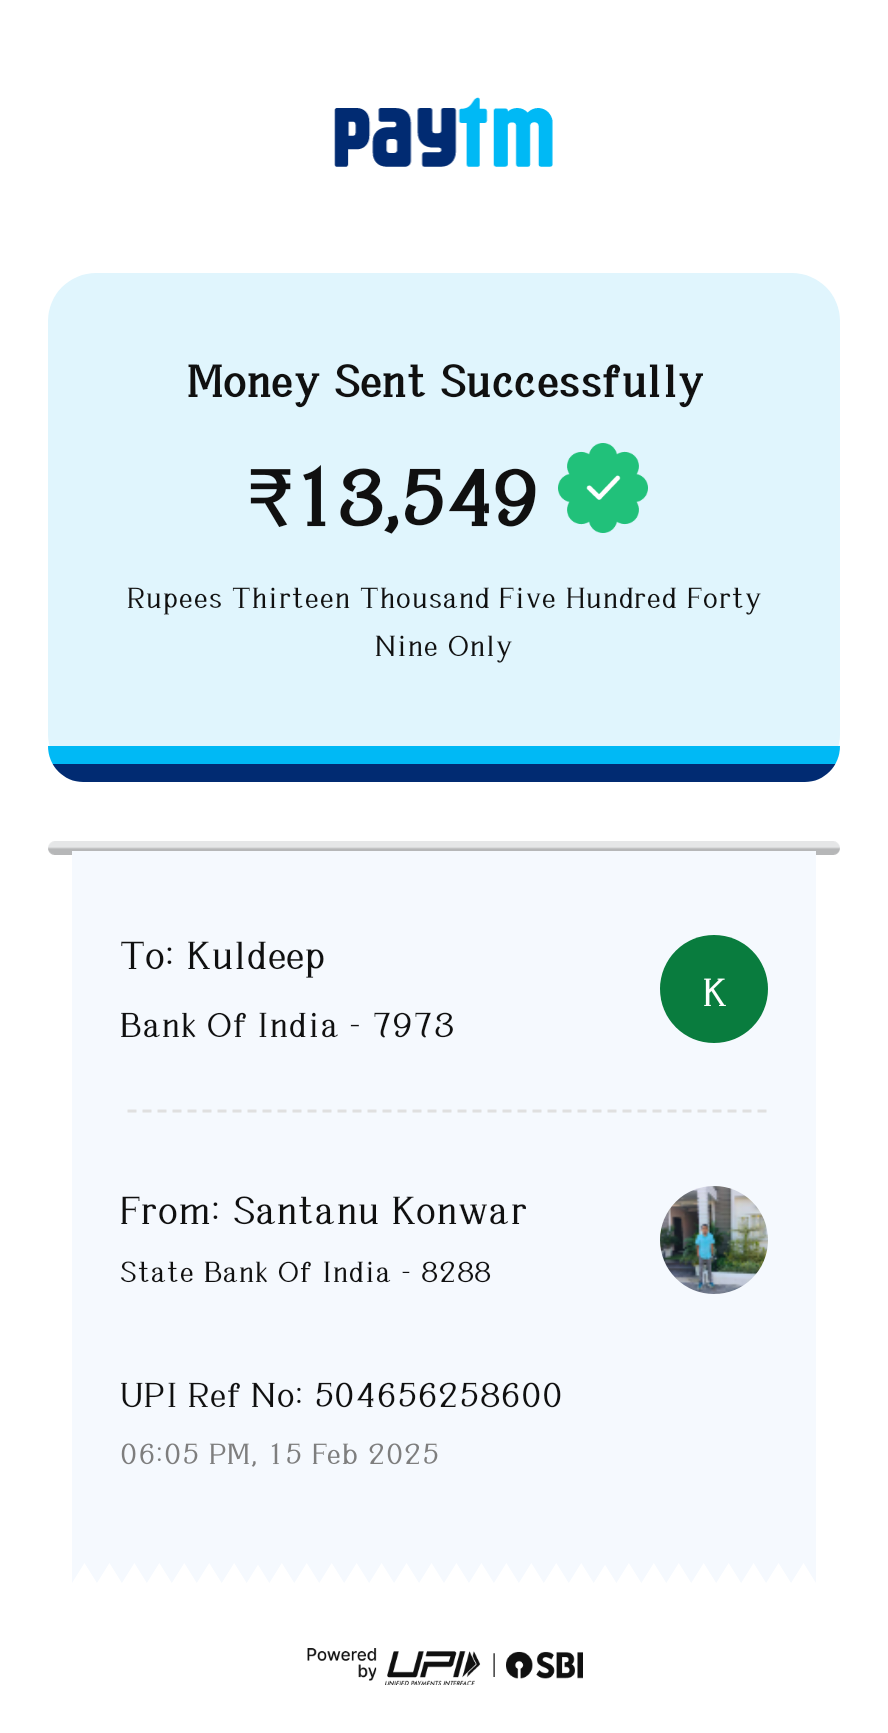Image resolution: width=888 pixels, height=1733 pixels.
Task: Click the dark blue stripe under amount card
Action: (x=444, y=773)
